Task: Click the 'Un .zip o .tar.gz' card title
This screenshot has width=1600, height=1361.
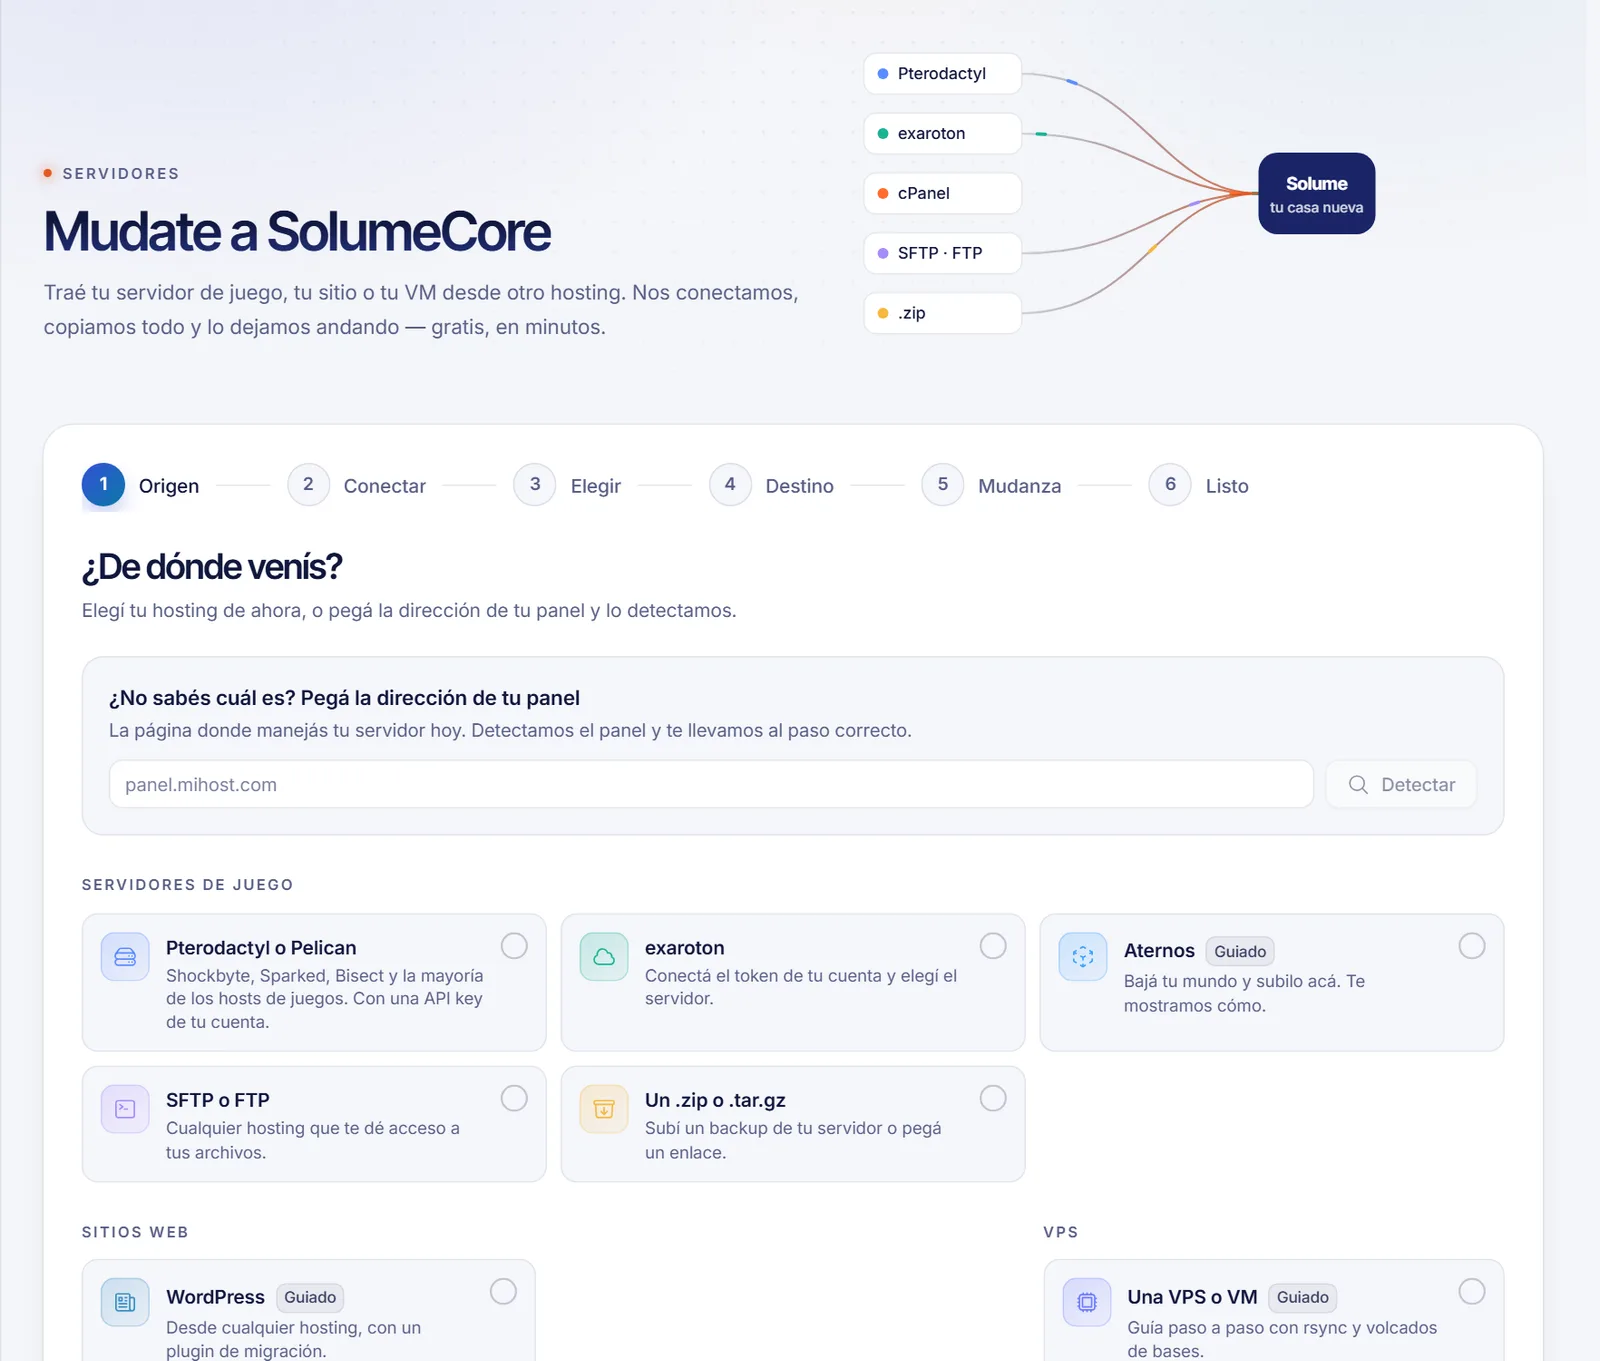Action: pos(715,1100)
